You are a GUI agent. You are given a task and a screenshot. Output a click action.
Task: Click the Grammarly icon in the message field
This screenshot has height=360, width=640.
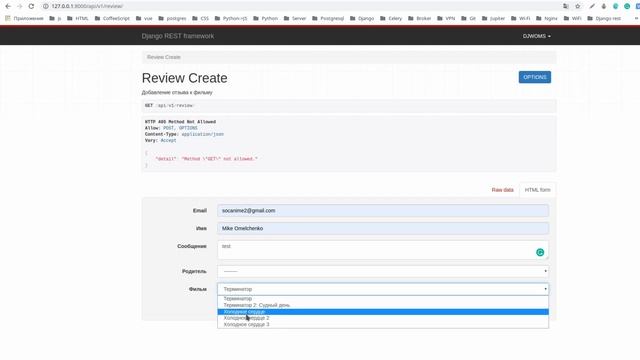pyautogui.click(x=540, y=252)
